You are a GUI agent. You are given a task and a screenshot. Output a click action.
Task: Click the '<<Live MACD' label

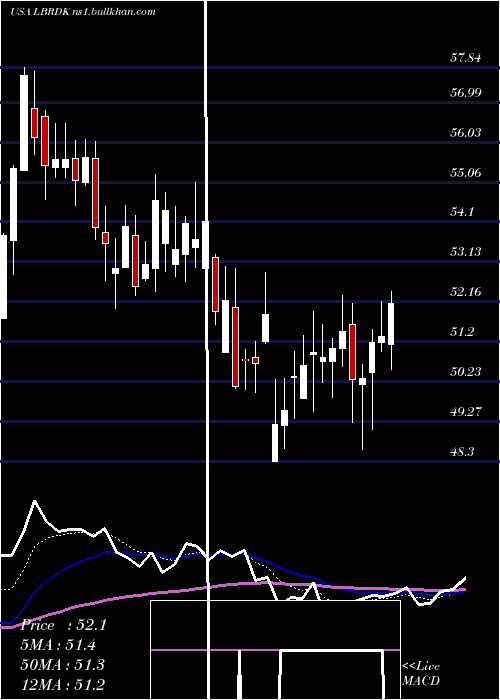point(421,674)
